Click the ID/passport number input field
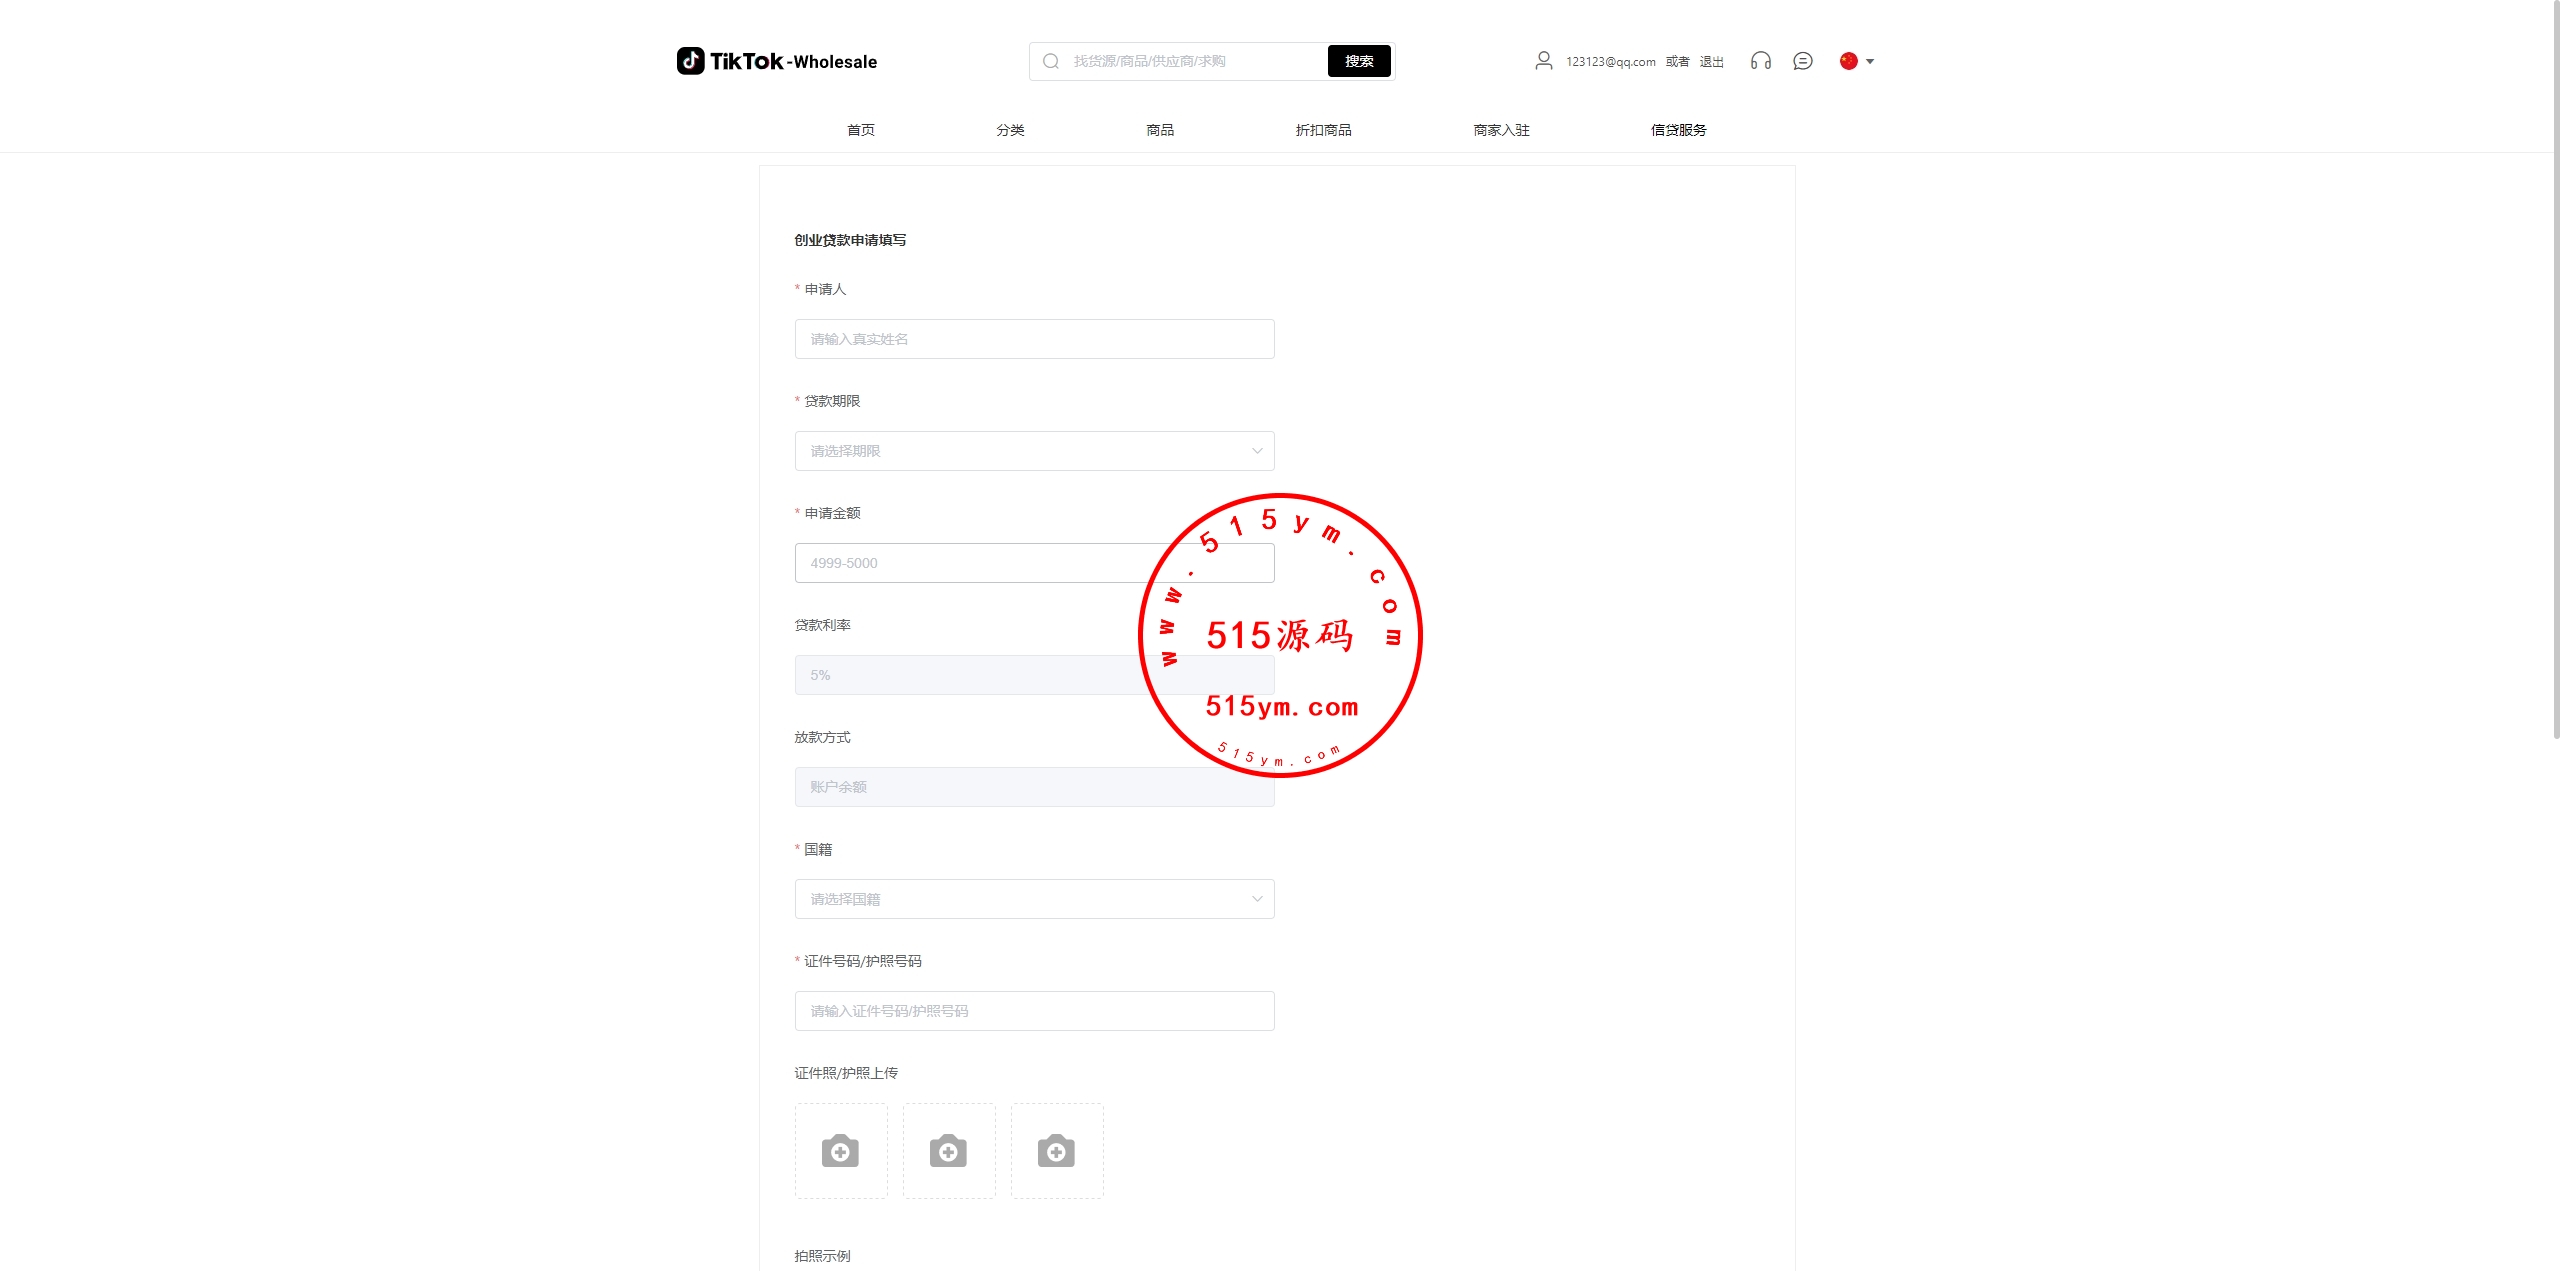 coord(1034,1011)
